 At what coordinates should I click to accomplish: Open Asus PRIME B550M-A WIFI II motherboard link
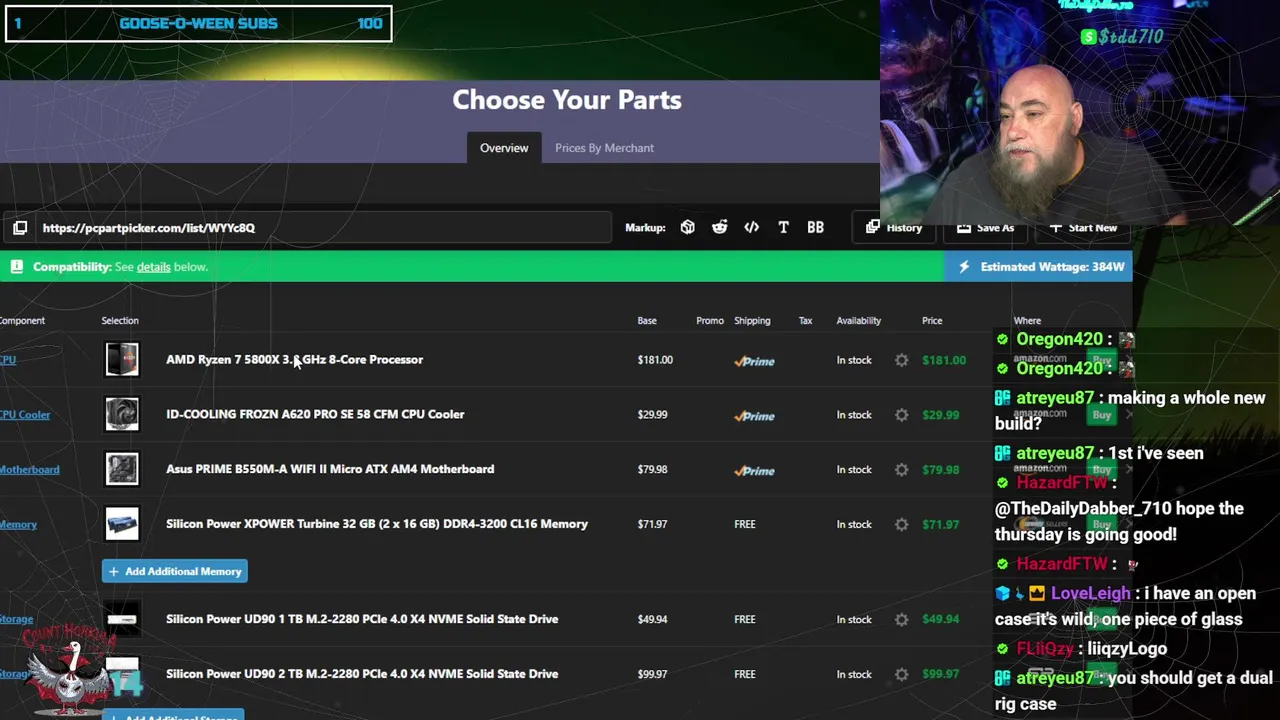[330, 469]
